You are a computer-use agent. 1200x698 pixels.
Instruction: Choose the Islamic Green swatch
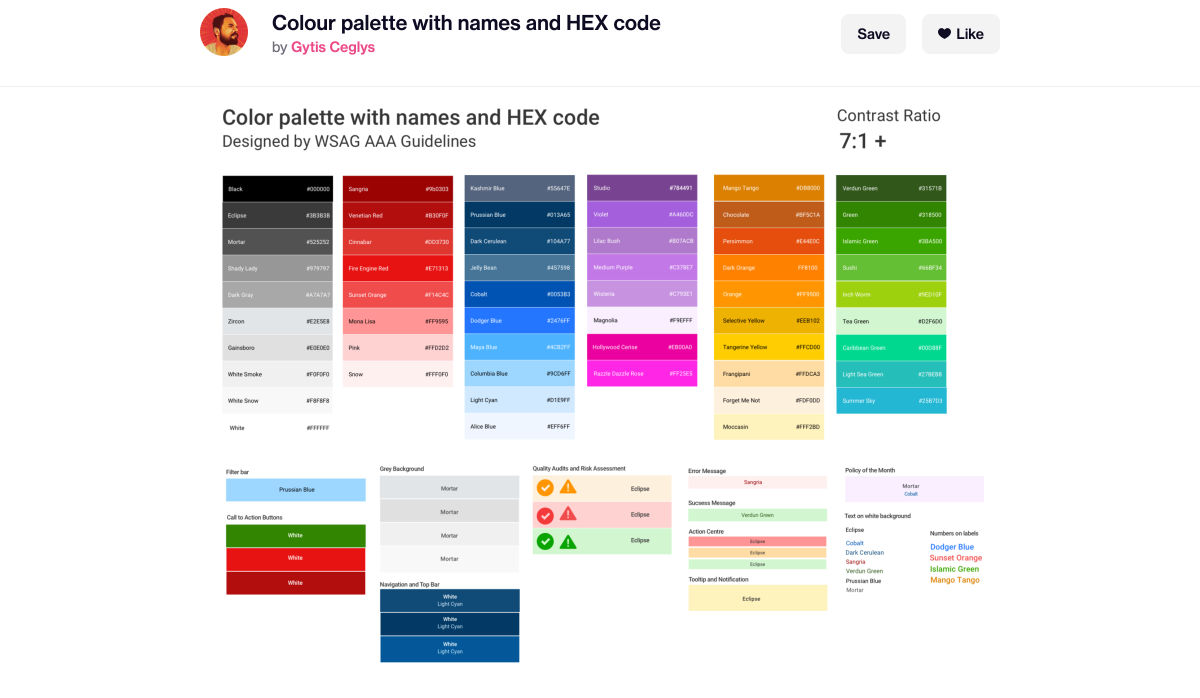[x=891, y=241]
